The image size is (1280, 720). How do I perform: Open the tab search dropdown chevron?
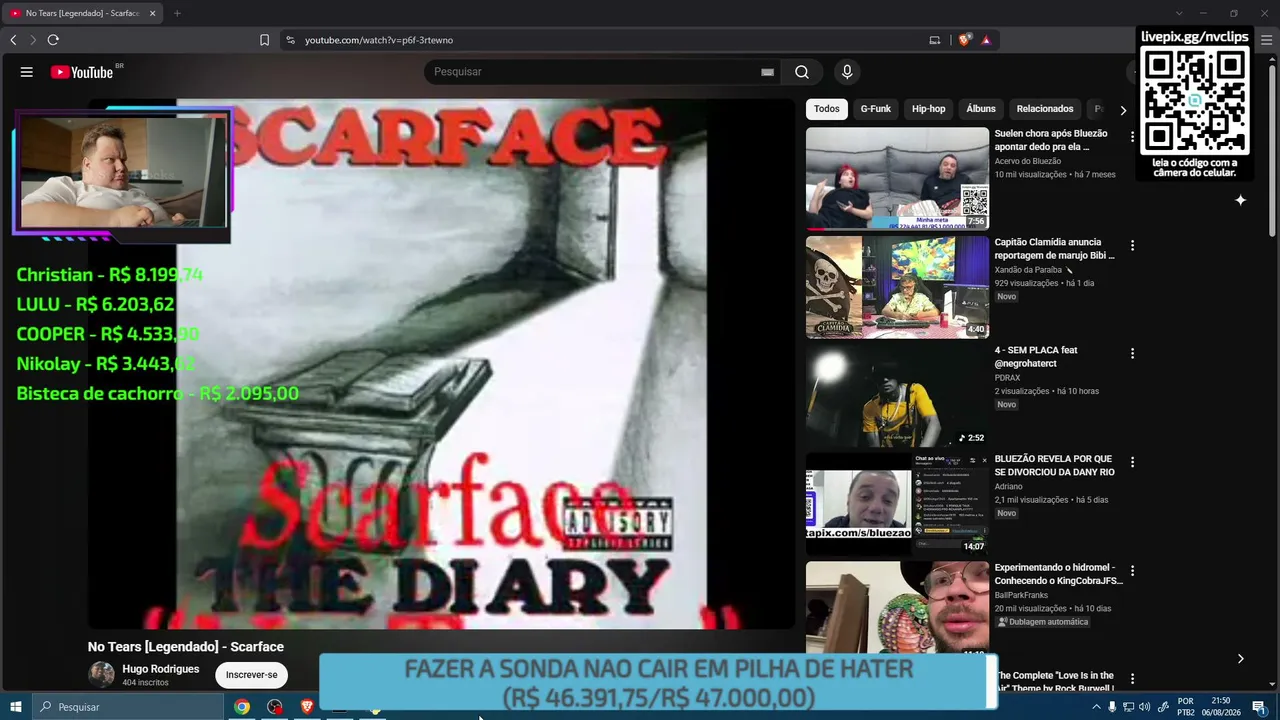click(x=1179, y=13)
